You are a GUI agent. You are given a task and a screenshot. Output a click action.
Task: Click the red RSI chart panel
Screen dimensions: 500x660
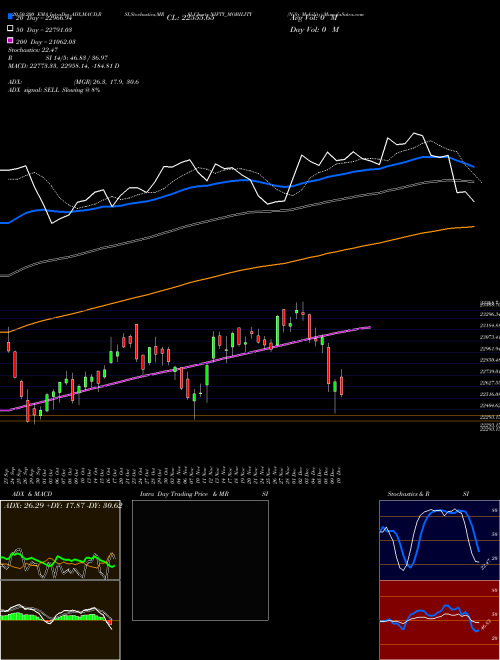[x=439, y=620]
